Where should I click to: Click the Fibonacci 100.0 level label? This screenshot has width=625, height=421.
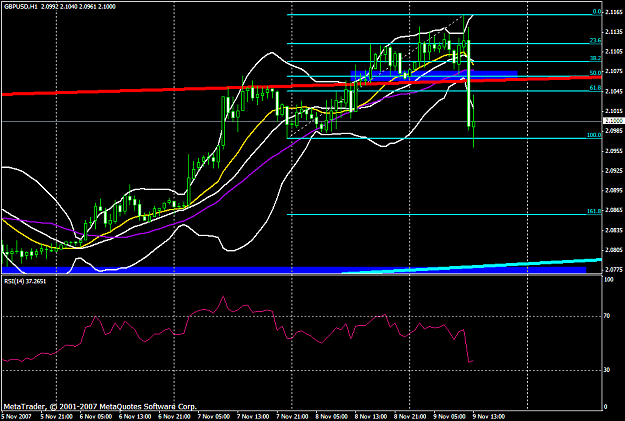point(594,135)
